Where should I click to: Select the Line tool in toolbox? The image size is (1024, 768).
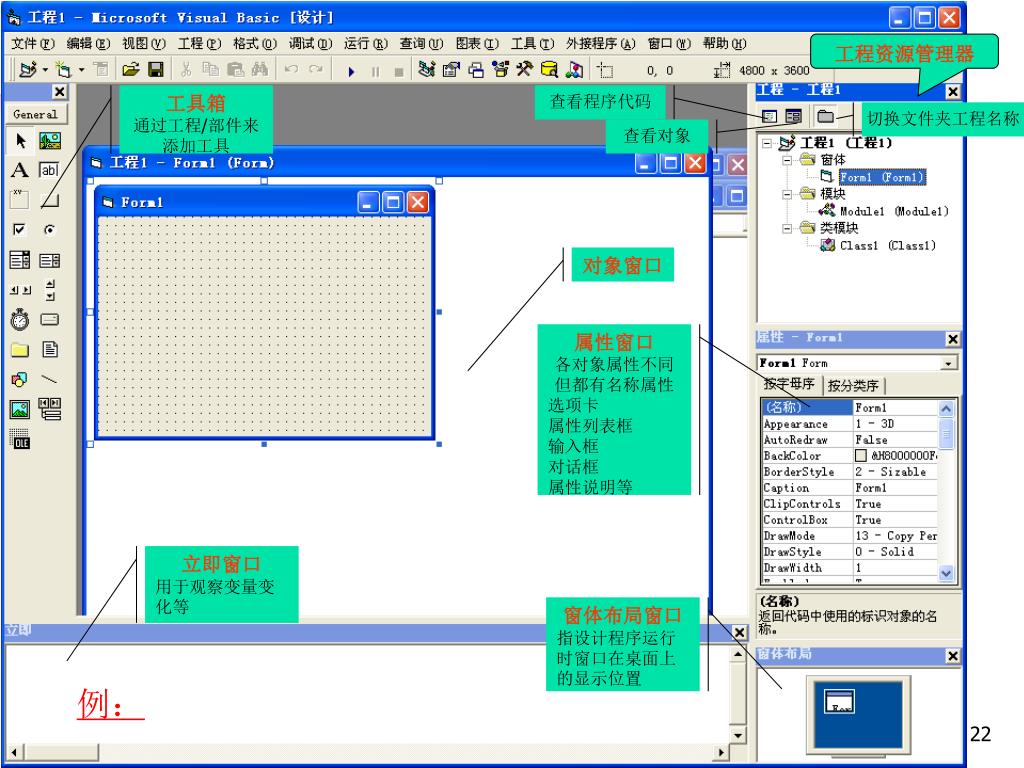(x=50, y=379)
